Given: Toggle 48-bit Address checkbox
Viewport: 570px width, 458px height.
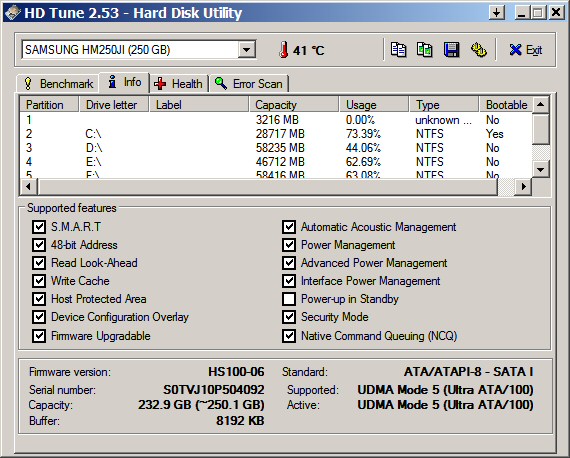Looking at the screenshot, I should point(39,245).
